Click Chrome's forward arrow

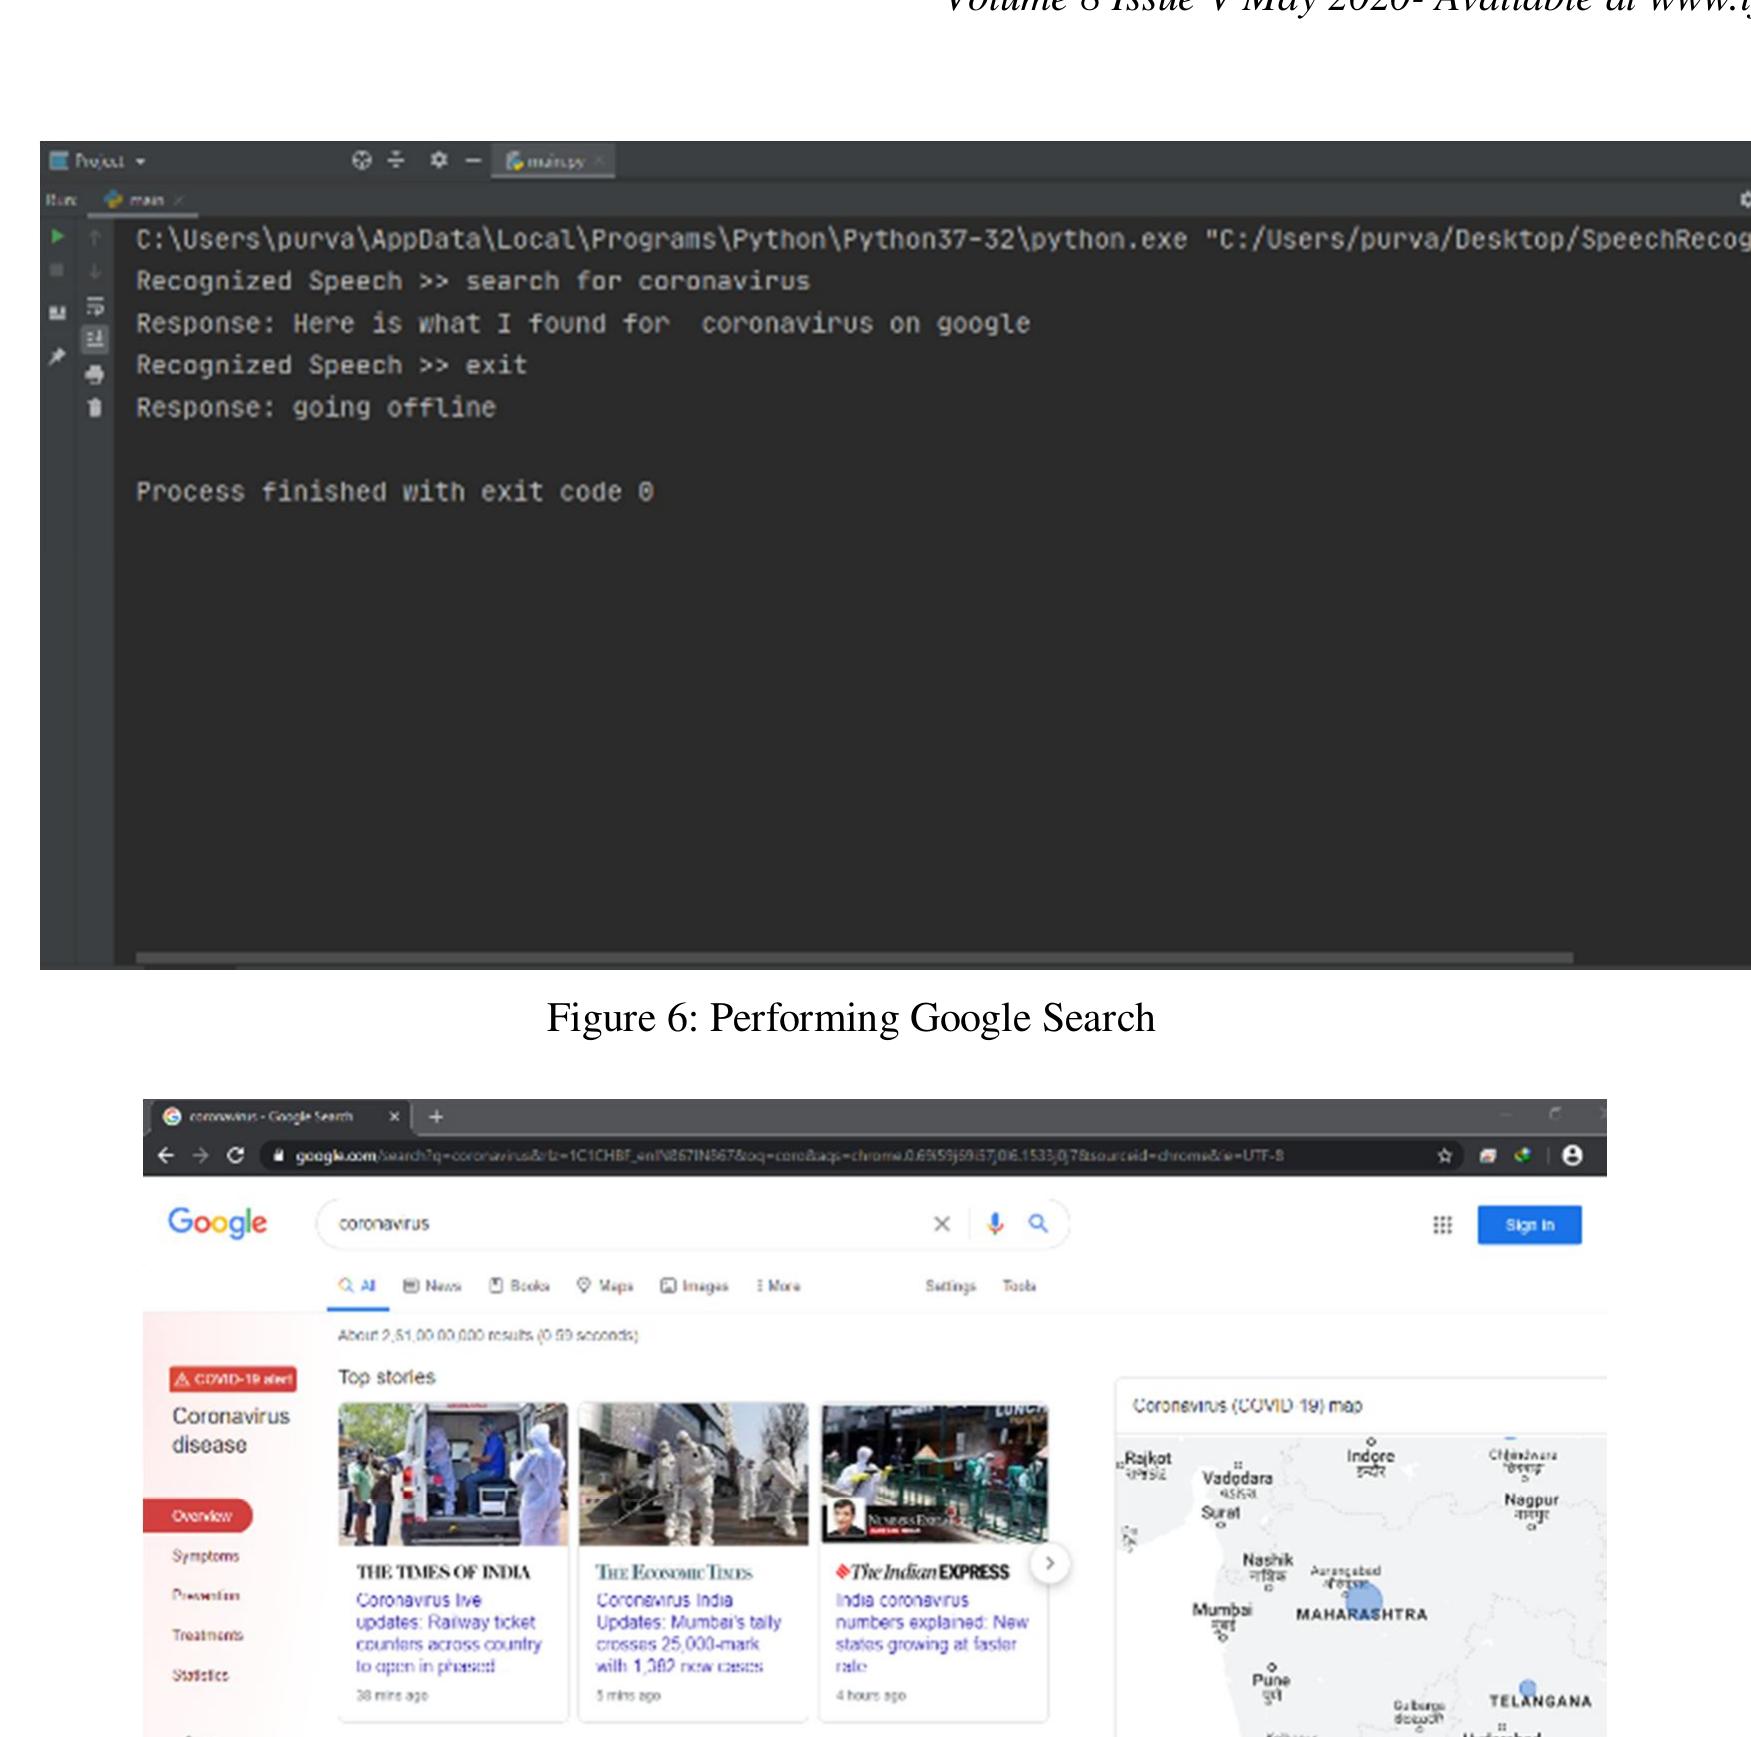tap(201, 1156)
